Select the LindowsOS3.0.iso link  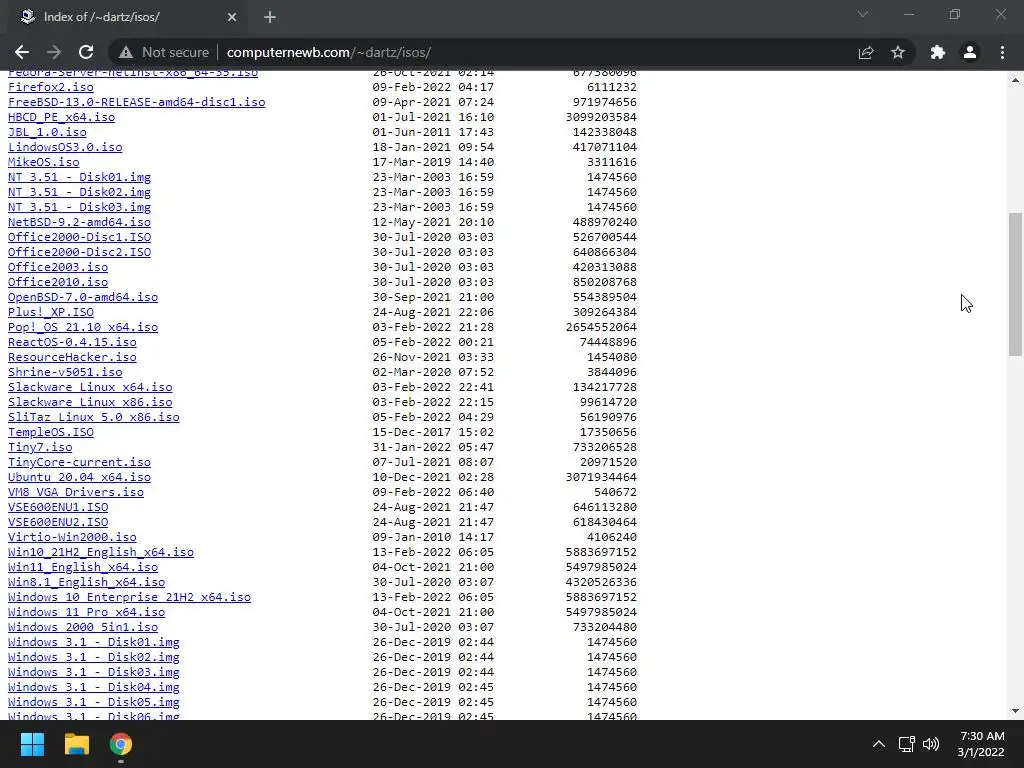[65, 147]
